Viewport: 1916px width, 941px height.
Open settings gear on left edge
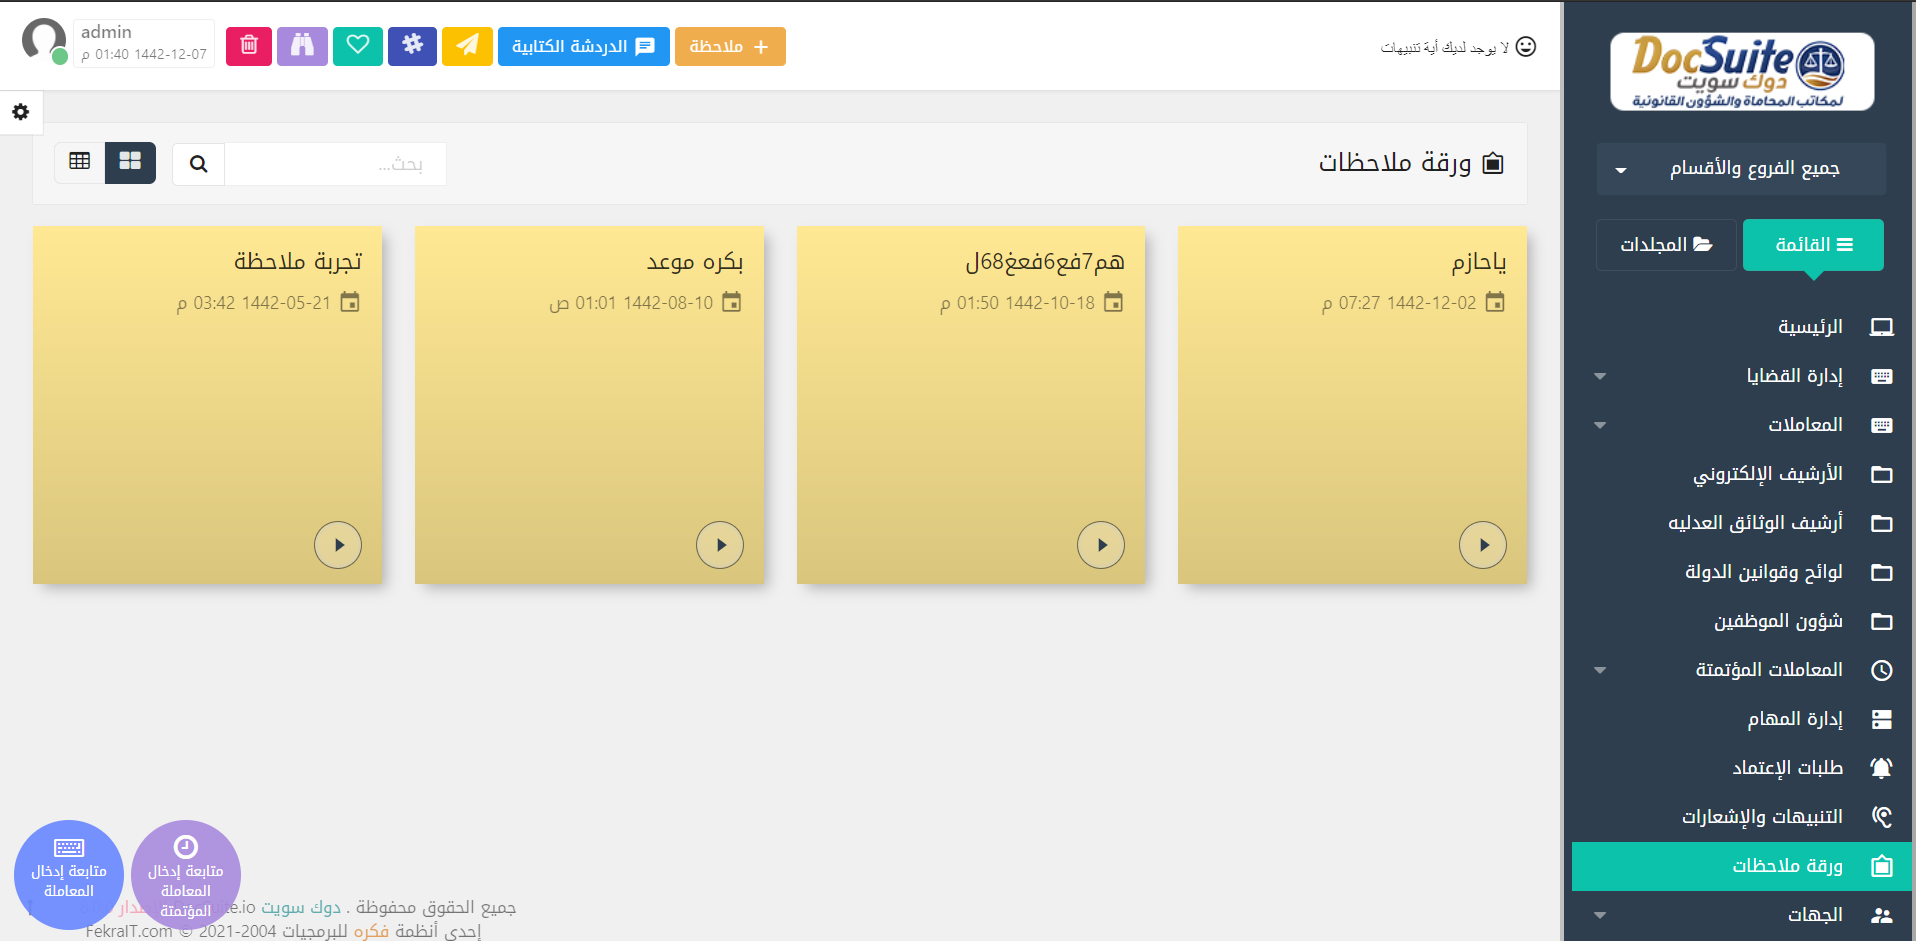pyautogui.click(x=21, y=112)
